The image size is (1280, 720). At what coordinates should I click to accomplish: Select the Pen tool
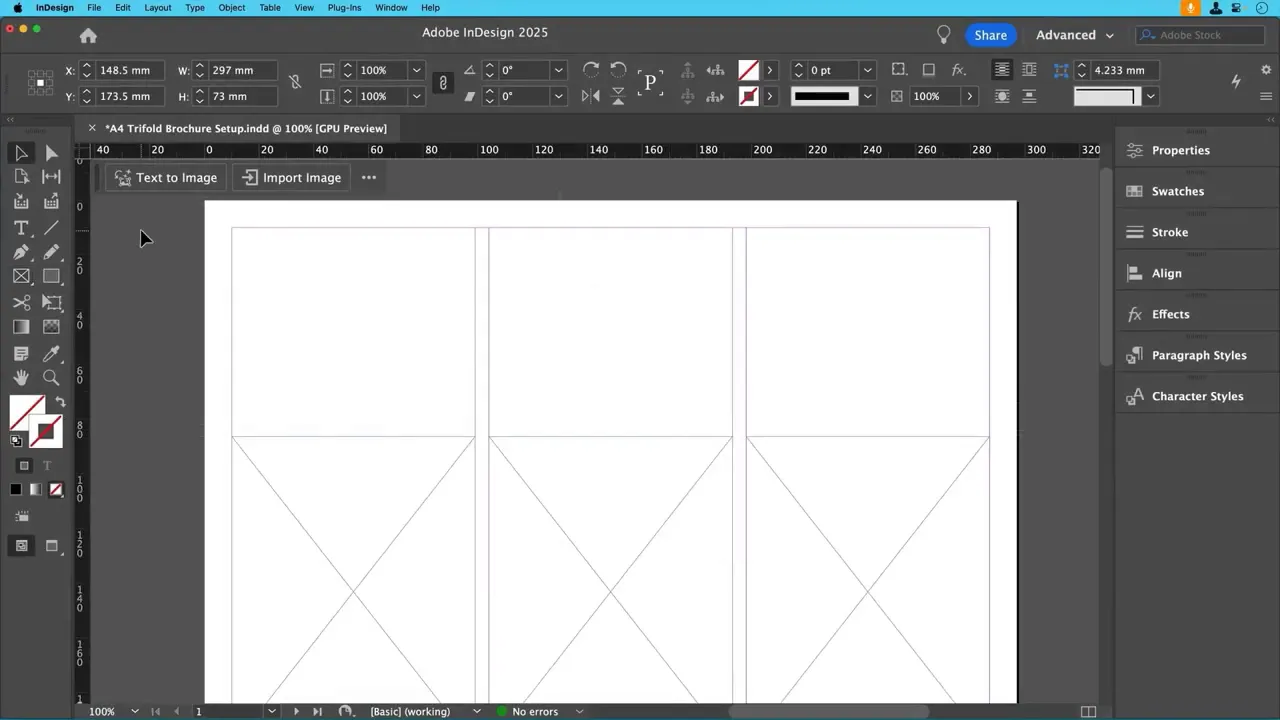coord(21,252)
